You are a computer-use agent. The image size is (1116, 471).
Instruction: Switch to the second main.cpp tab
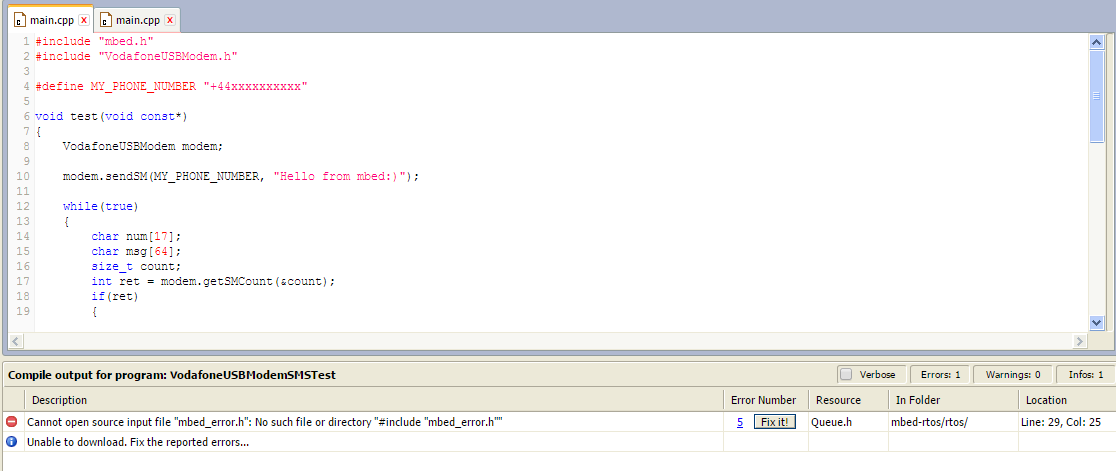(x=138, y=20)
